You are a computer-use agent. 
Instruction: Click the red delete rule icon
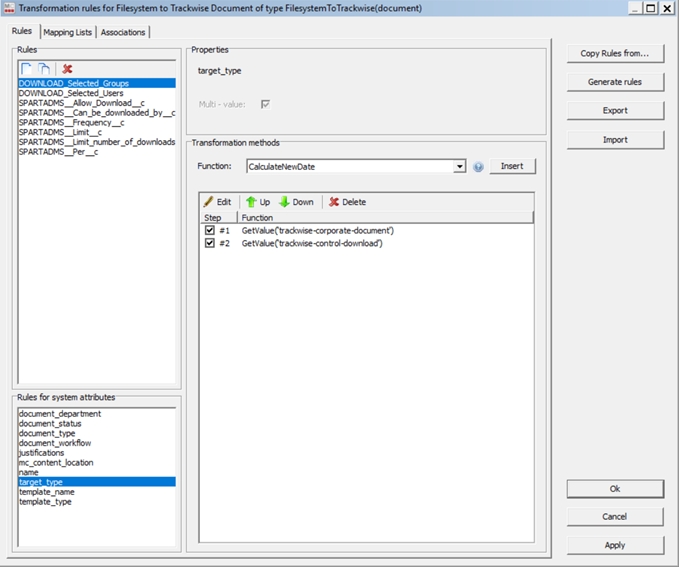tap(68, 68)
